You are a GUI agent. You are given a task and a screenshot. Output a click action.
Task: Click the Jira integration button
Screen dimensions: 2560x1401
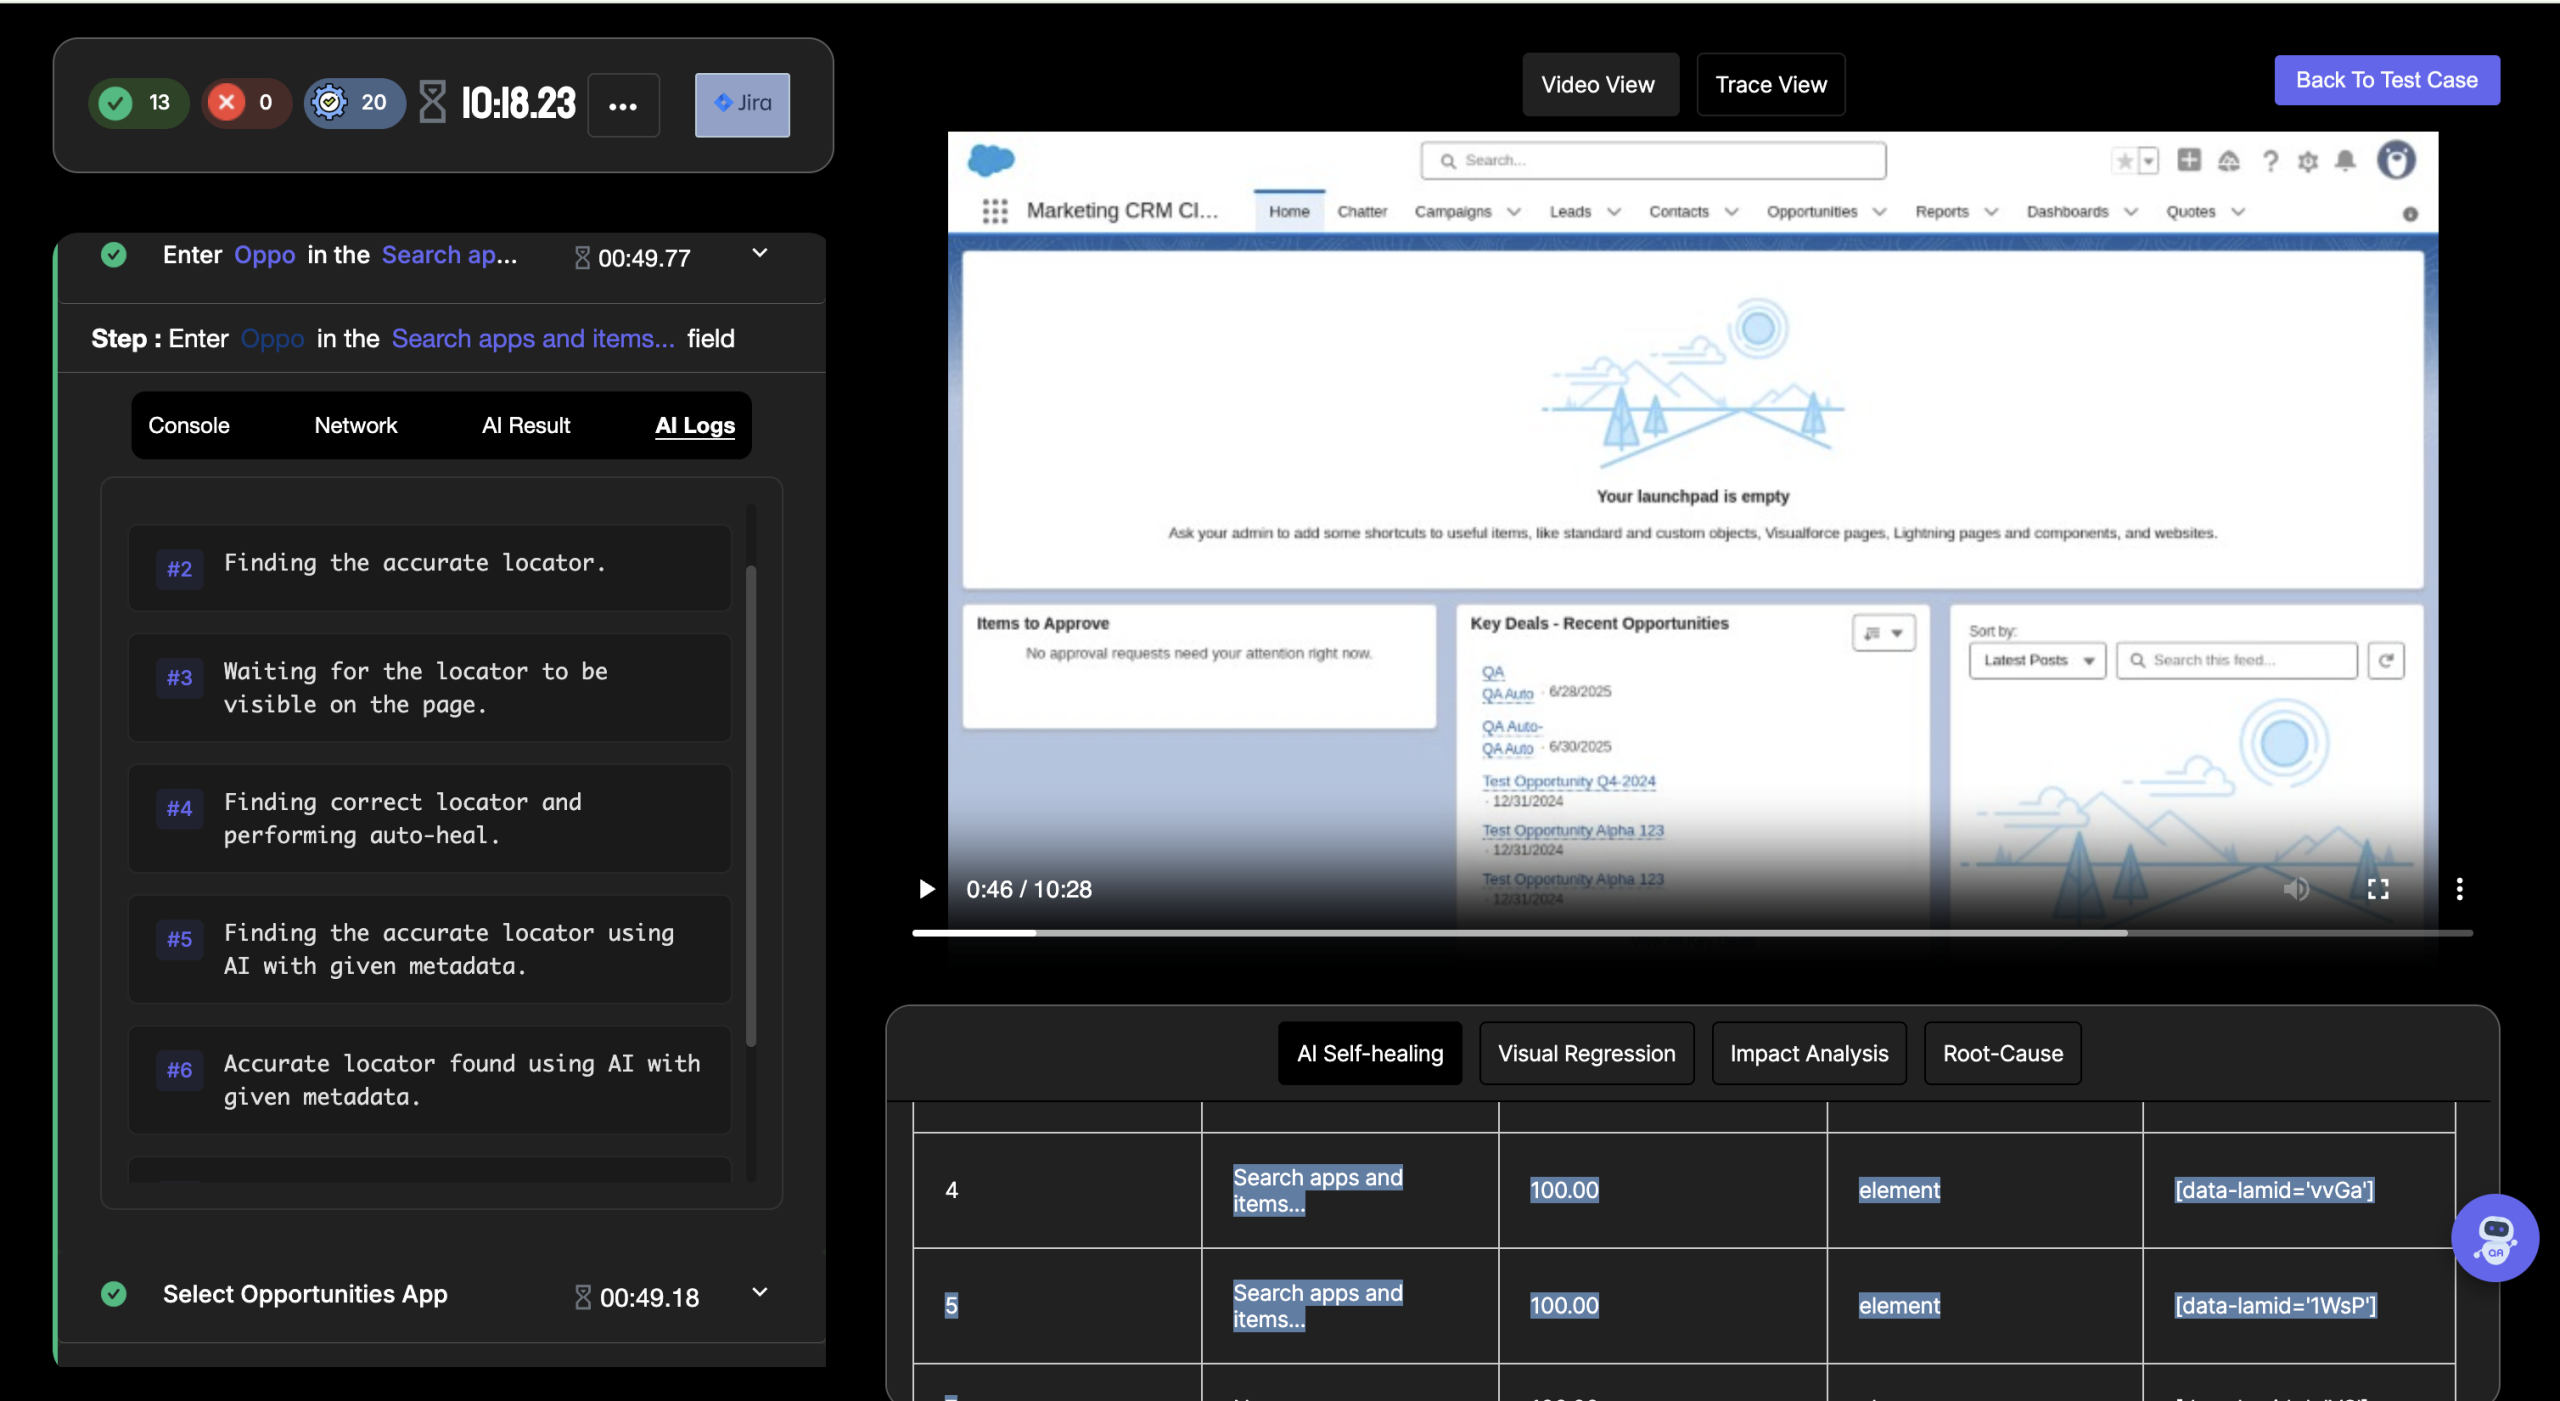point(742,104)
